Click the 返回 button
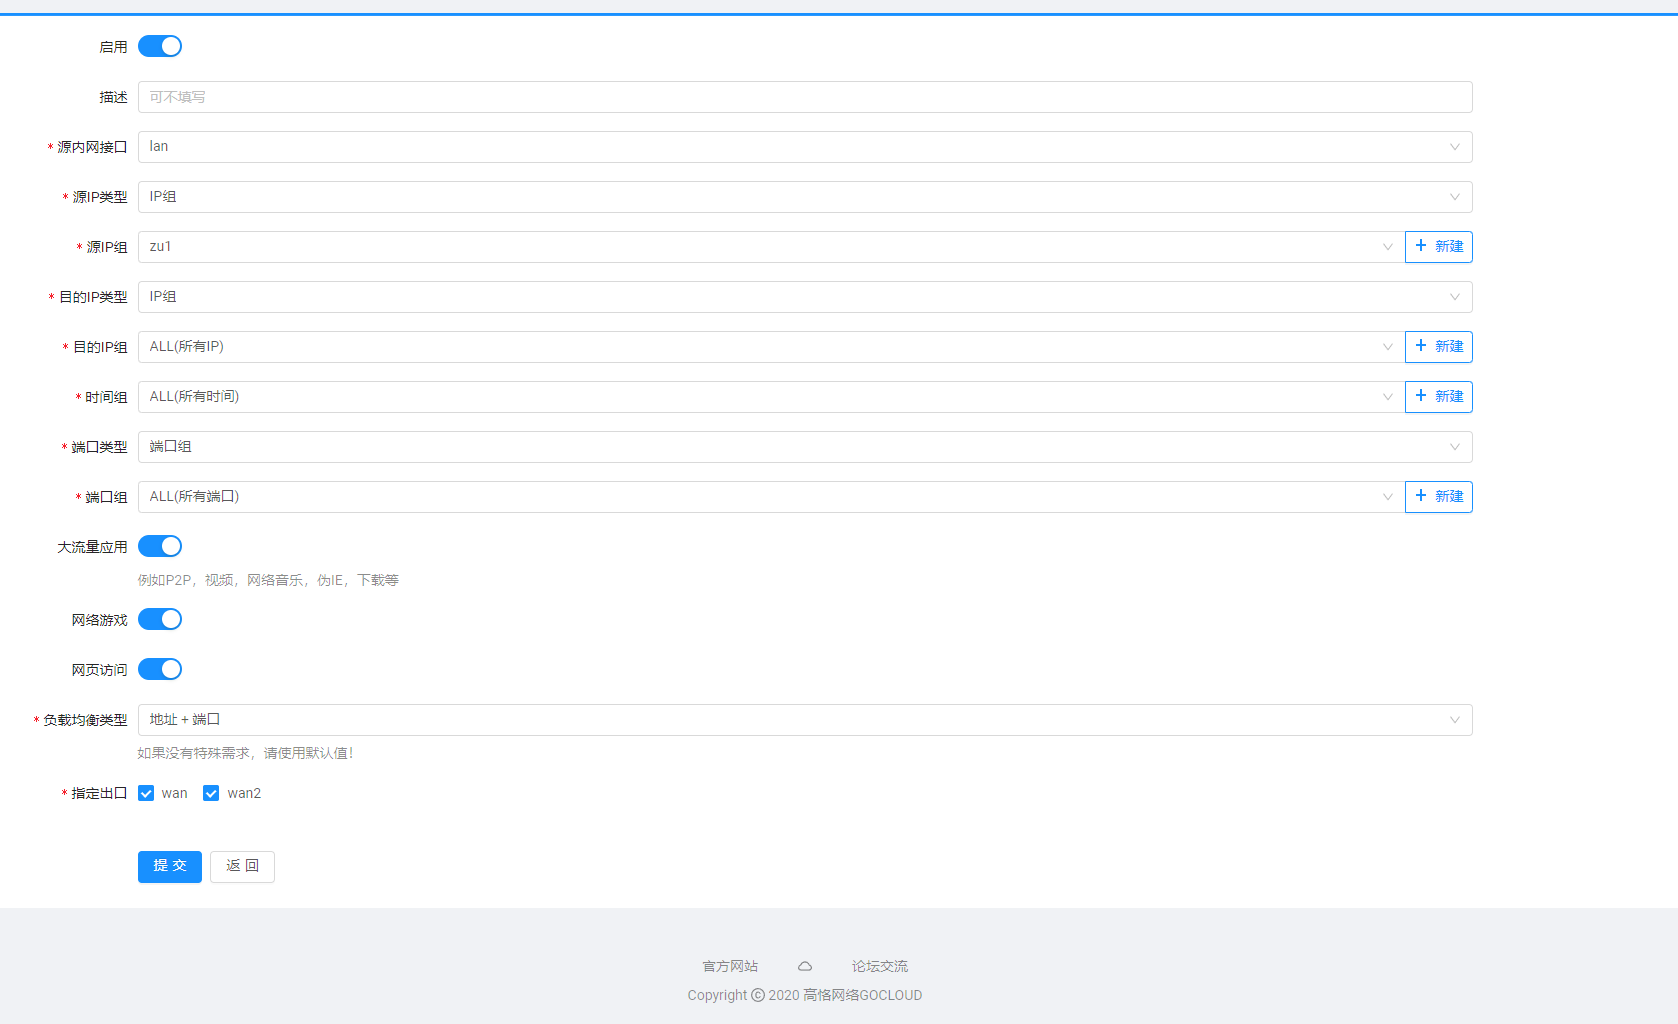This screenshot has height=1024, width=1678. click(242, 866)
